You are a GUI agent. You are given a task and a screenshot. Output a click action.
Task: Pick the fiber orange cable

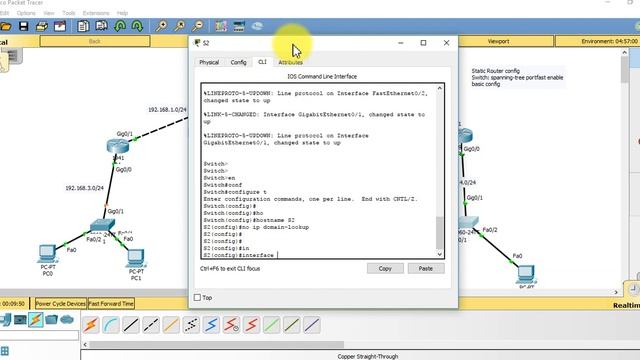pos(171,325)
